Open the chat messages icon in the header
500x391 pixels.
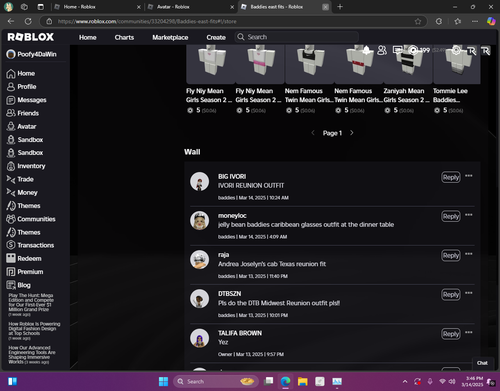tap(397, 50)
